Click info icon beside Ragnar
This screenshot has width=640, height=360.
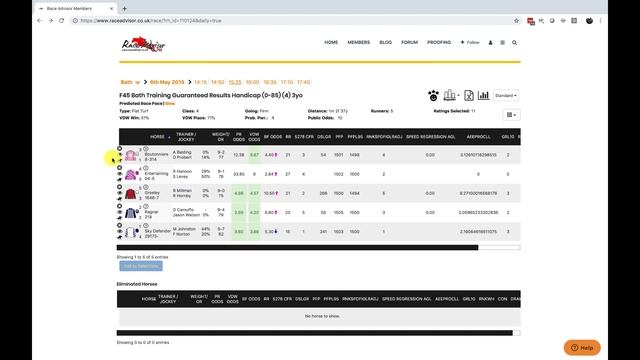[x=146, y=207]
